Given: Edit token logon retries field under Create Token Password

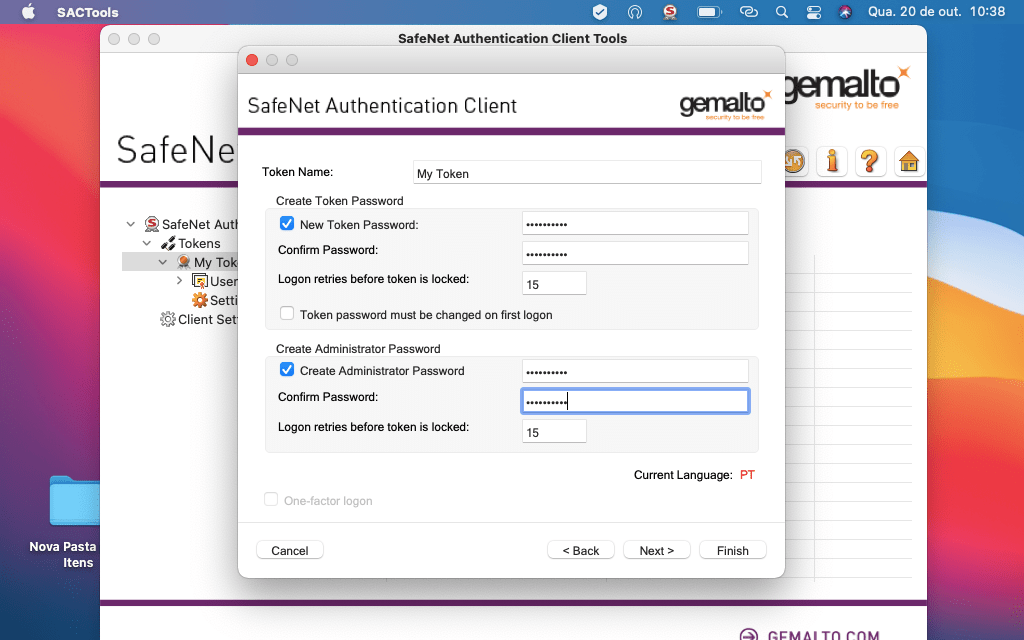Looking at the screenshot, I should (554, 283).
